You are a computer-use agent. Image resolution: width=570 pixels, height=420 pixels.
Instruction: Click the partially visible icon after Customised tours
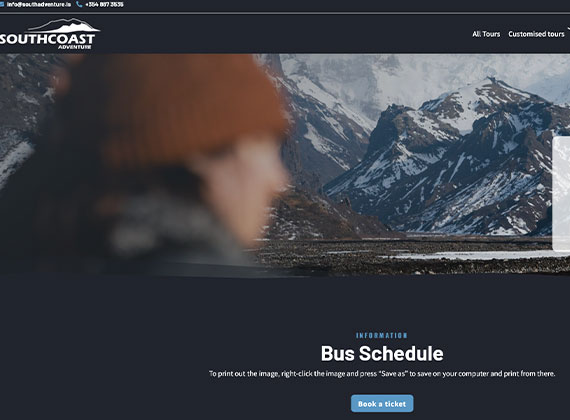[x=569, y=29]
